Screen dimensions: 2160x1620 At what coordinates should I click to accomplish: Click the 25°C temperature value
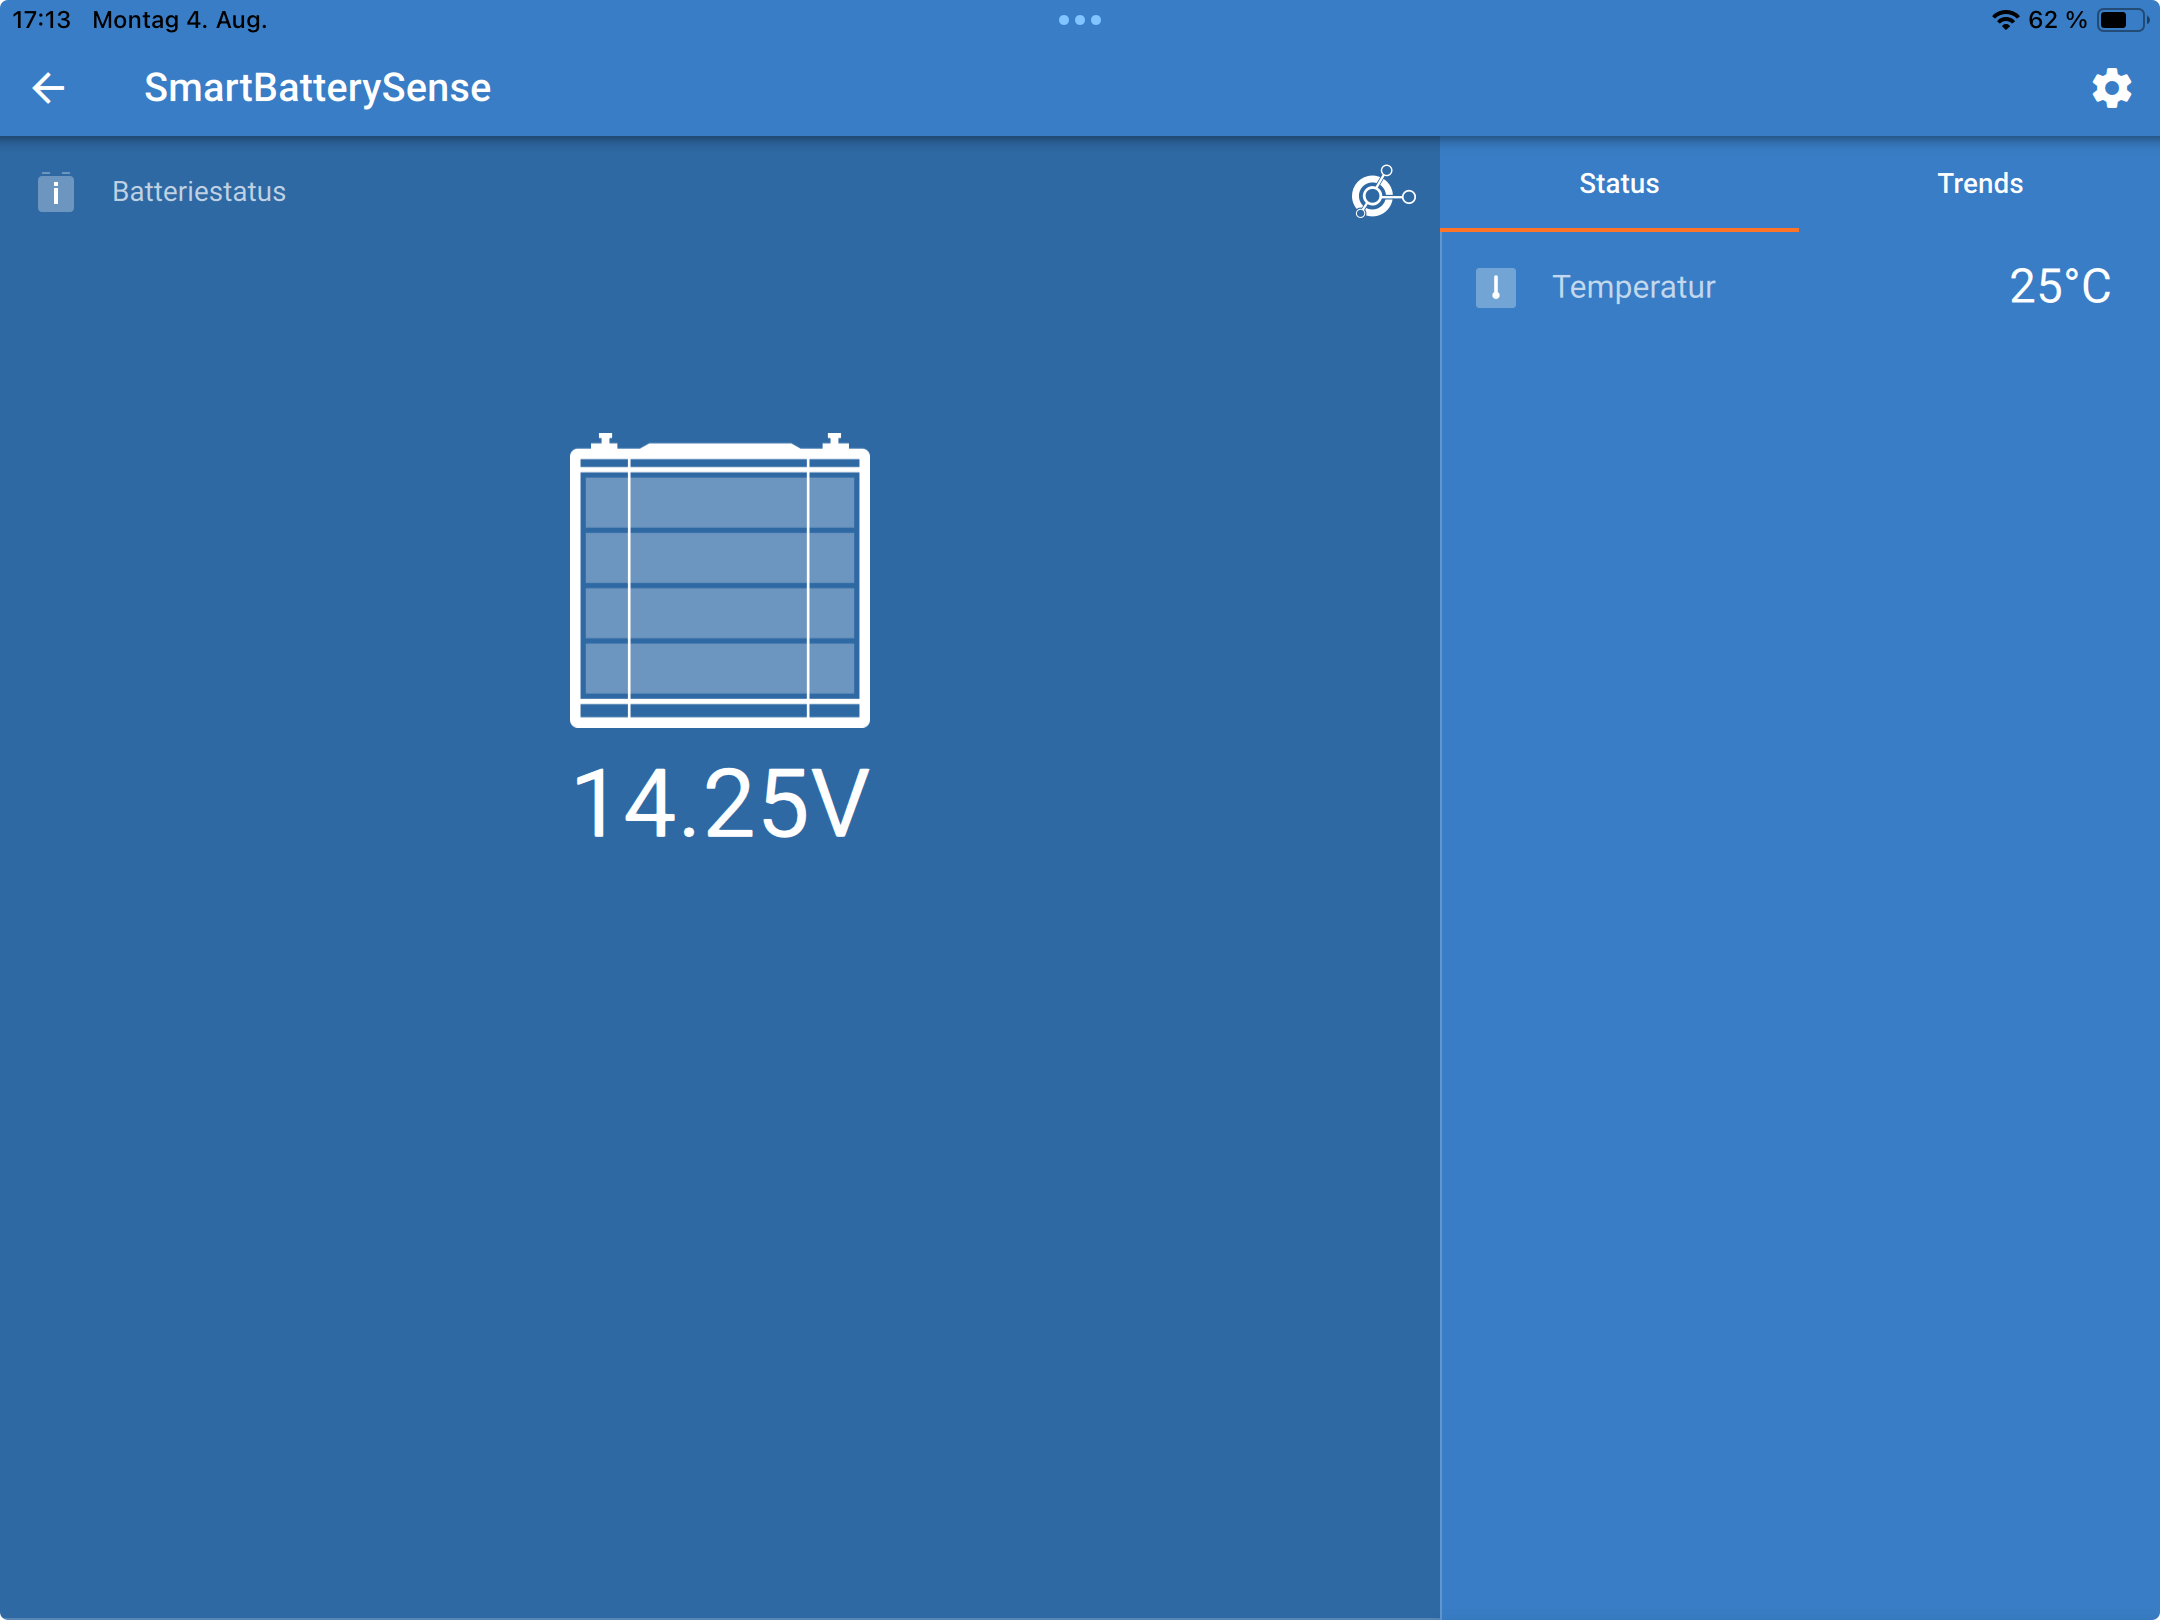[2059, 288]
